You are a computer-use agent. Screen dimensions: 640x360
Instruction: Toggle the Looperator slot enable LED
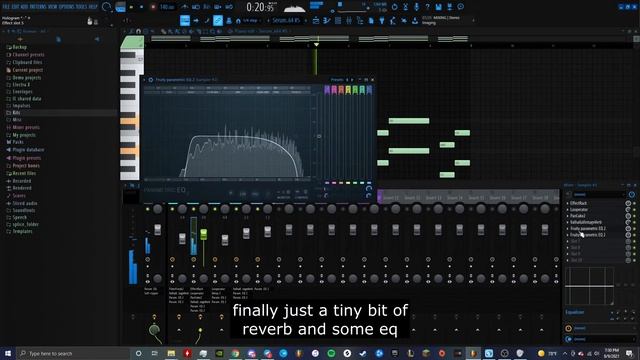coord(634,209)
